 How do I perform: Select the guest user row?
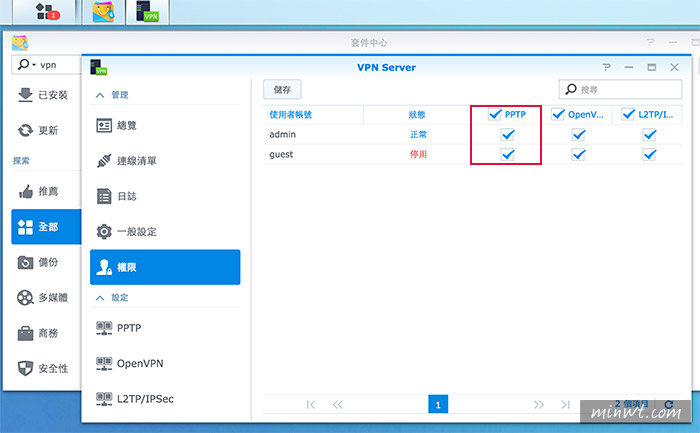[472, 154]
